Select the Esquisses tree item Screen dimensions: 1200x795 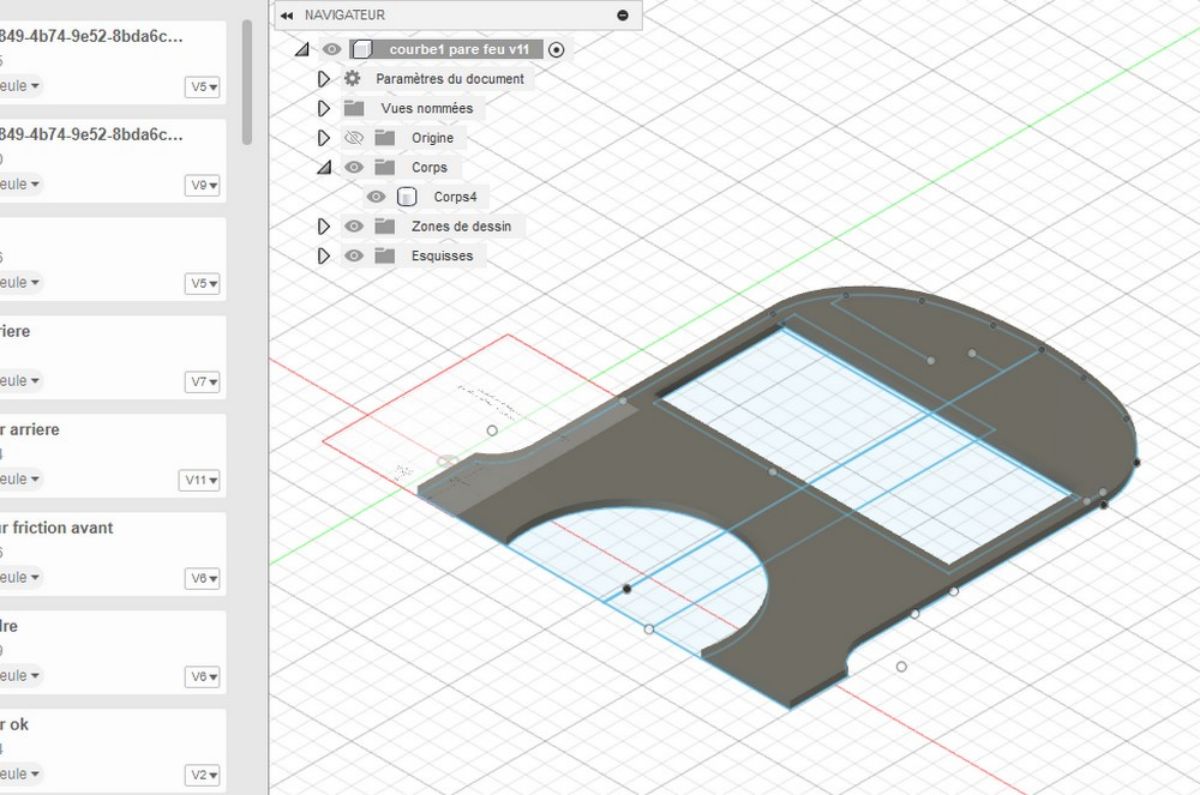coord(442,256)
